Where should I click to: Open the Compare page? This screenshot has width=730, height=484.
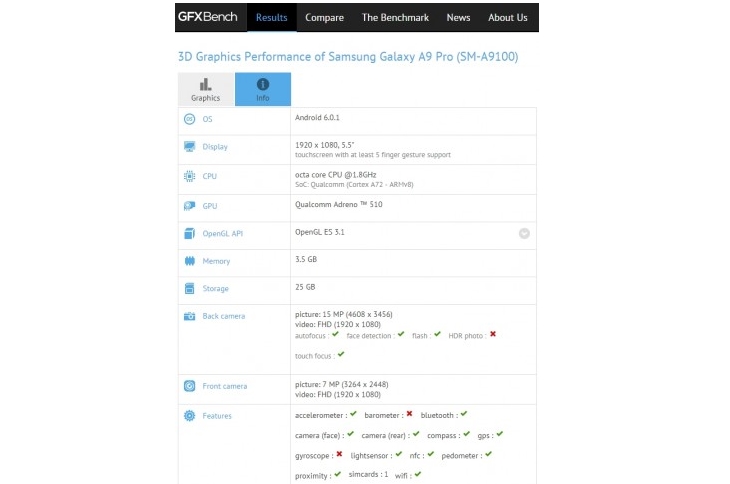[324, 17]
